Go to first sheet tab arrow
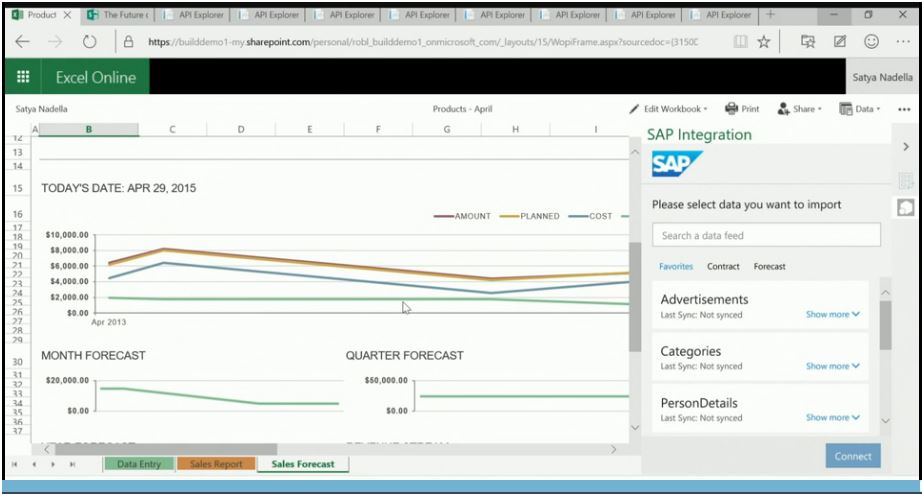Screen dimensions: 922x494 click(x=15, y=464)
